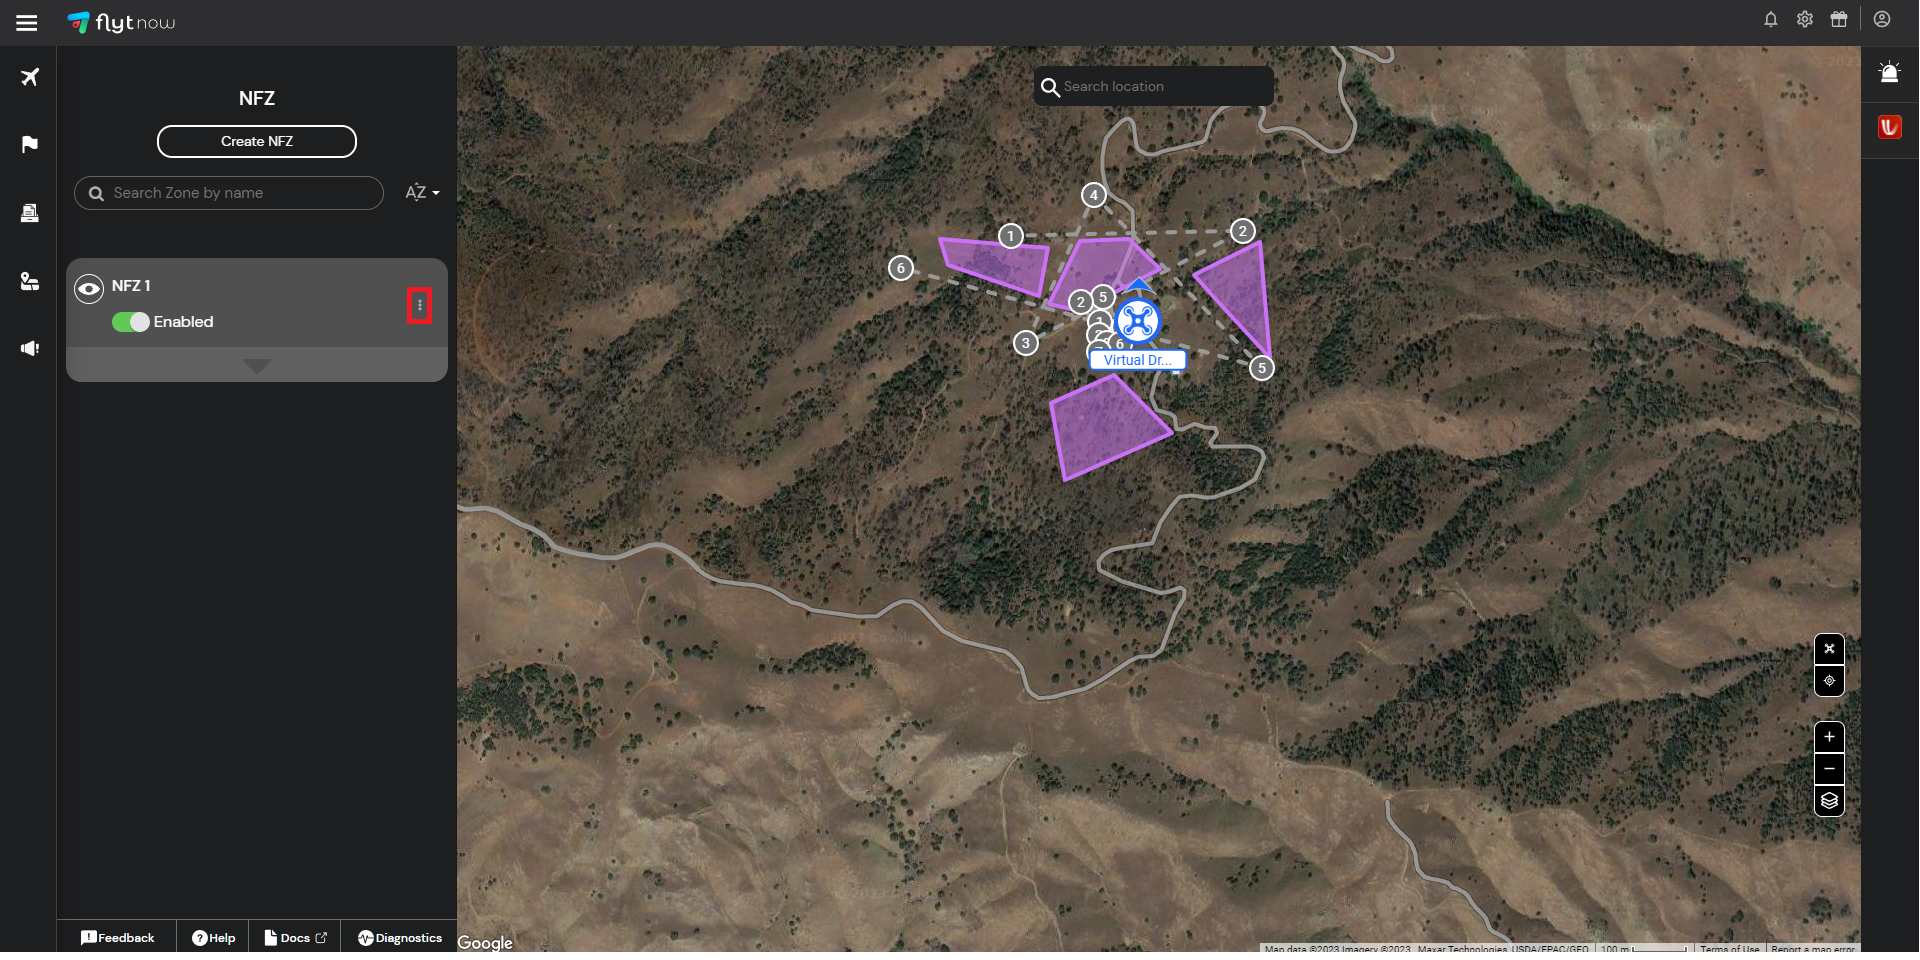Open the hamburger main menu
The image size is (1920, 960).
coord(27,22)
